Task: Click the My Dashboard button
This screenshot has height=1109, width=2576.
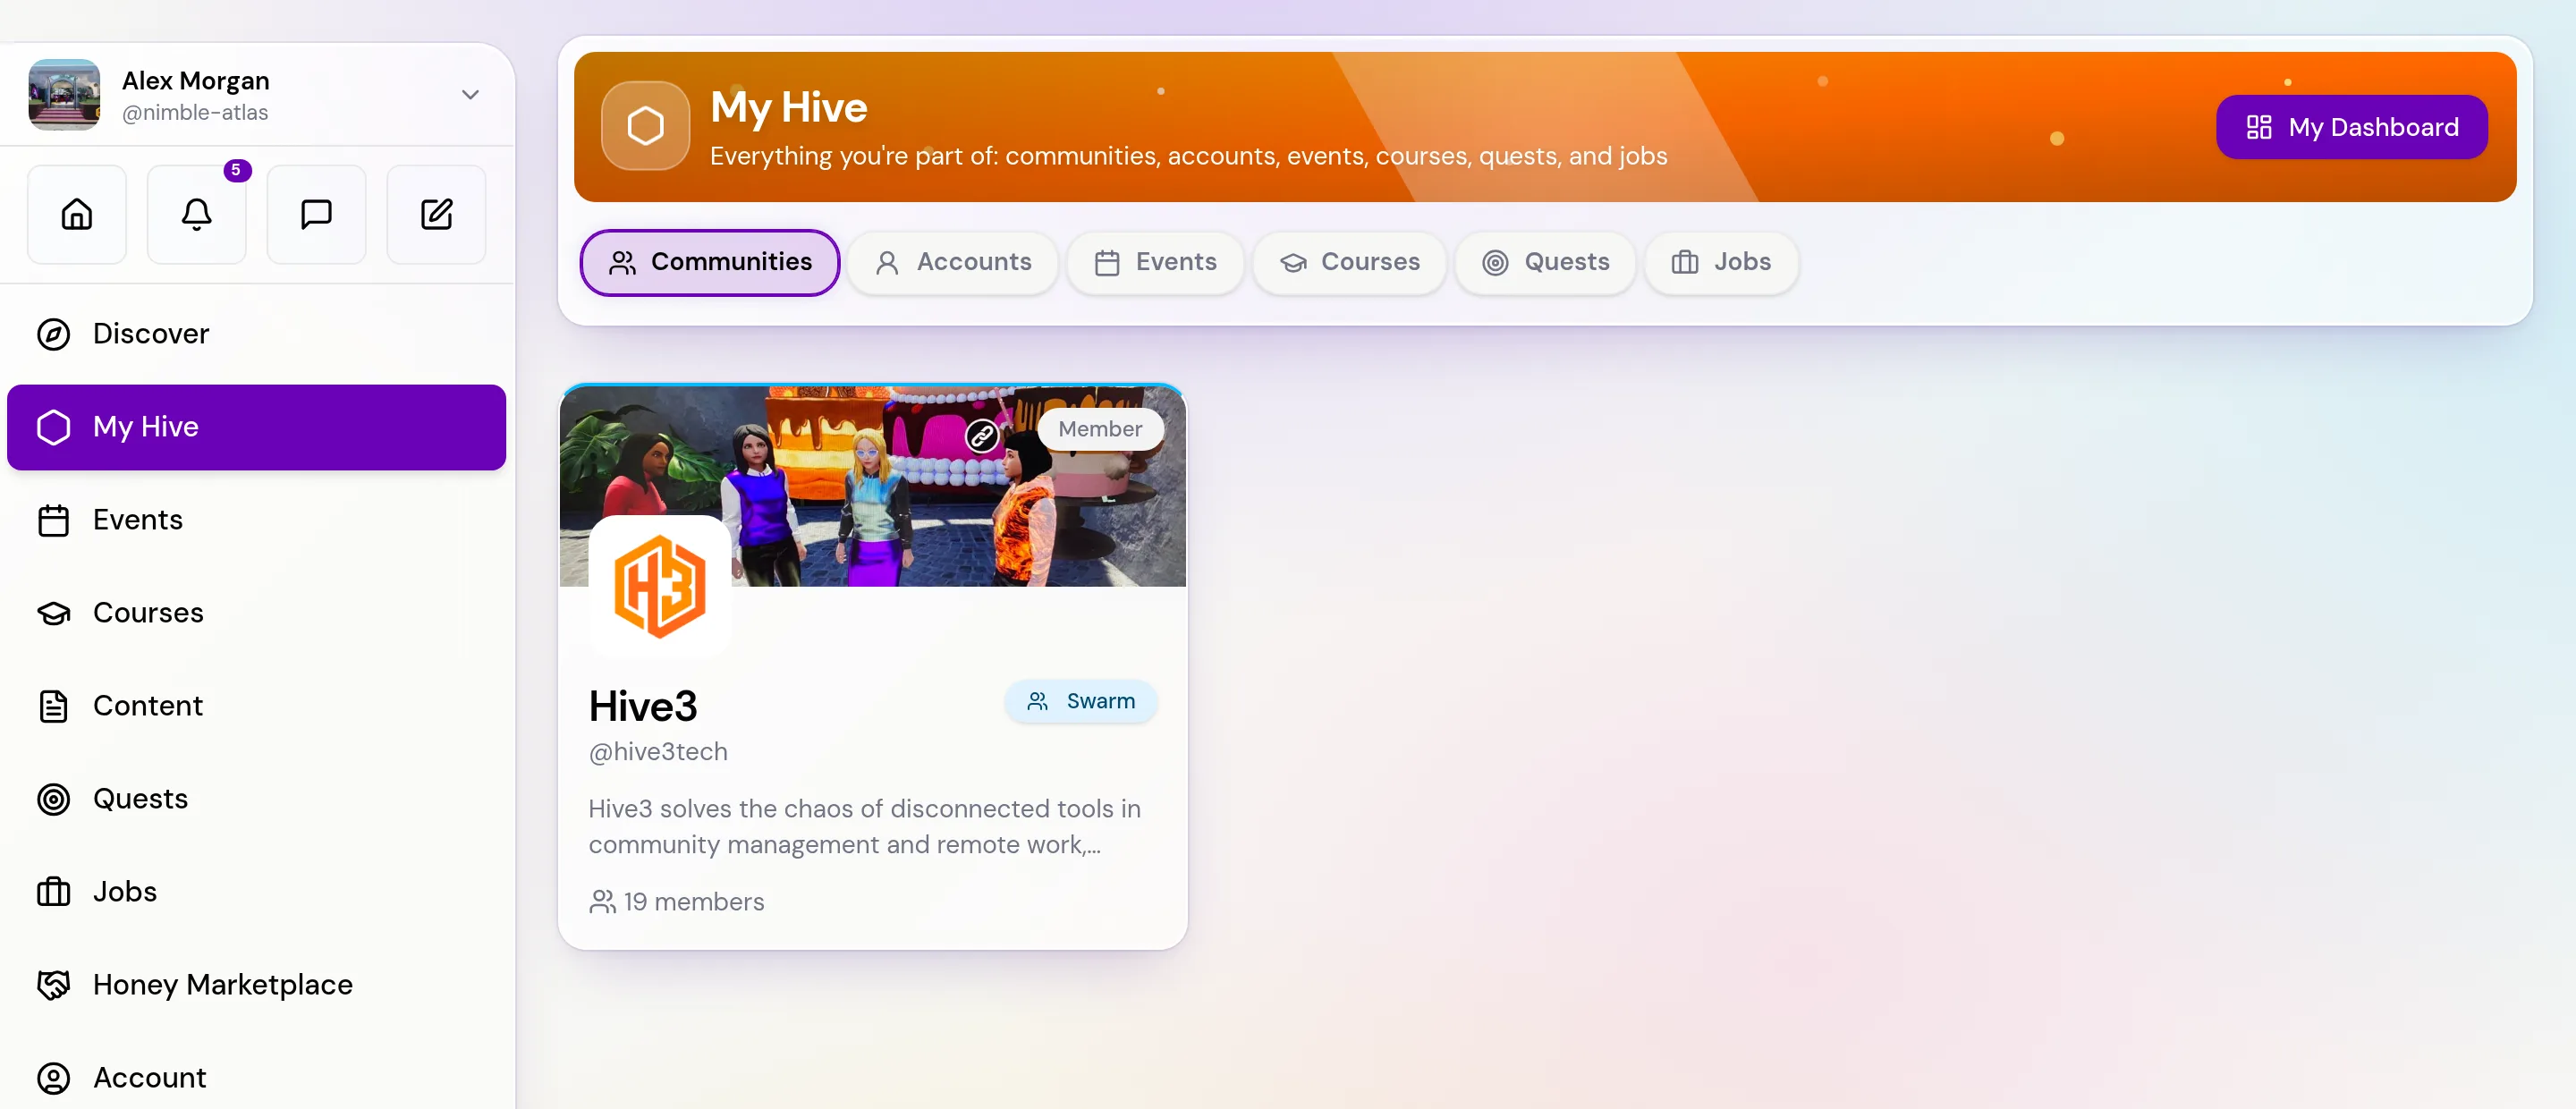Action: pyautogui.click(x=2352, y=127)
